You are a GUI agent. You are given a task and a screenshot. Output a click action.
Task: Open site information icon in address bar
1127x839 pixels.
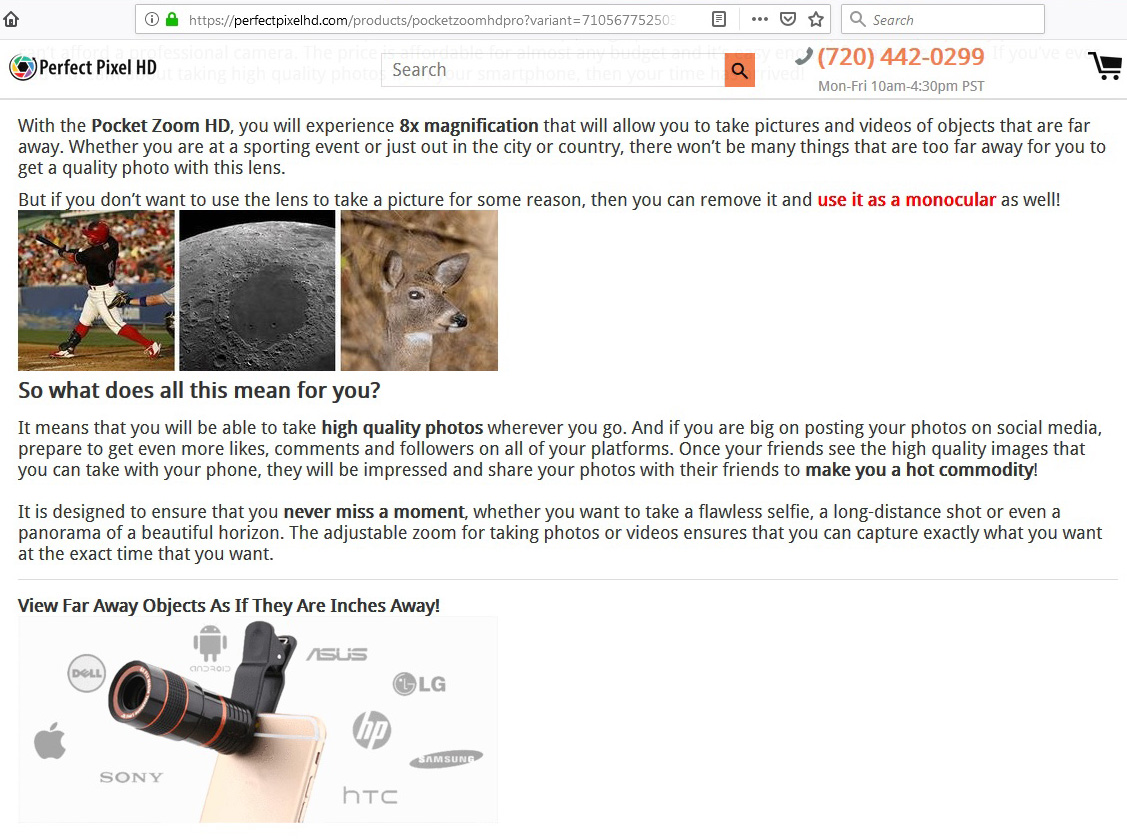[x=152, y=19]
